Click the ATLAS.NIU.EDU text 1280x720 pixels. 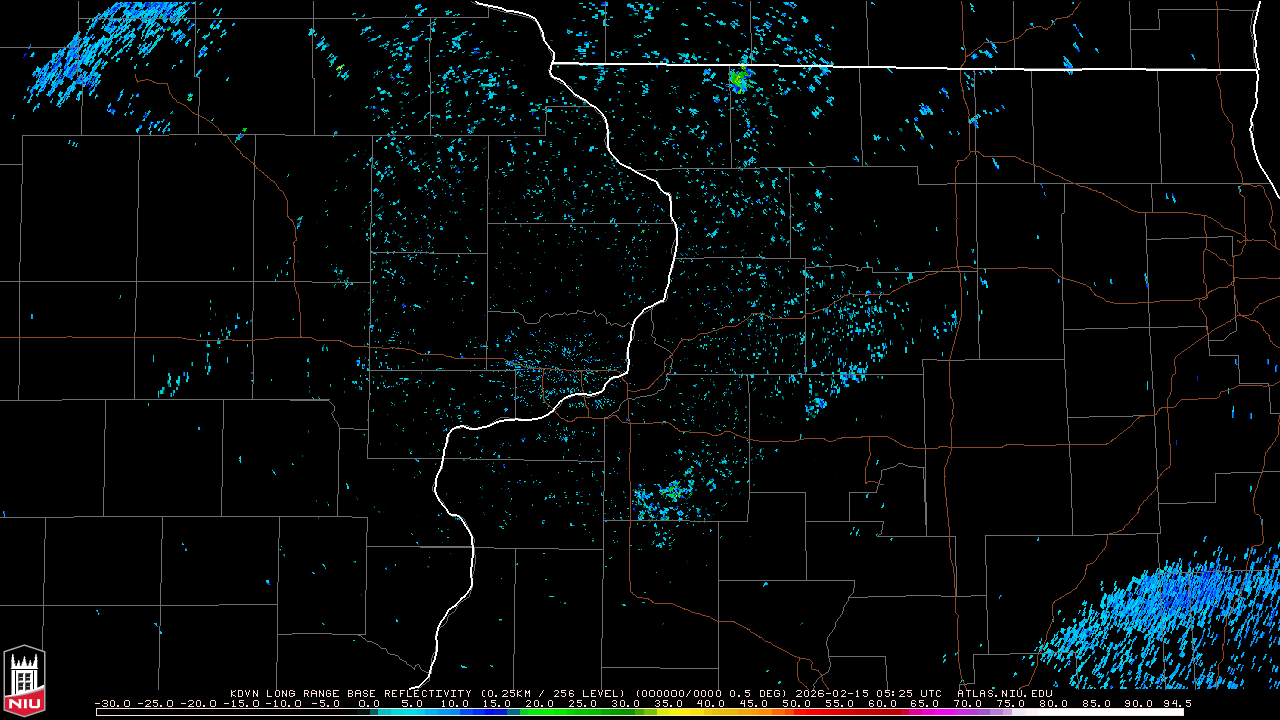[x=1004, y=693]
